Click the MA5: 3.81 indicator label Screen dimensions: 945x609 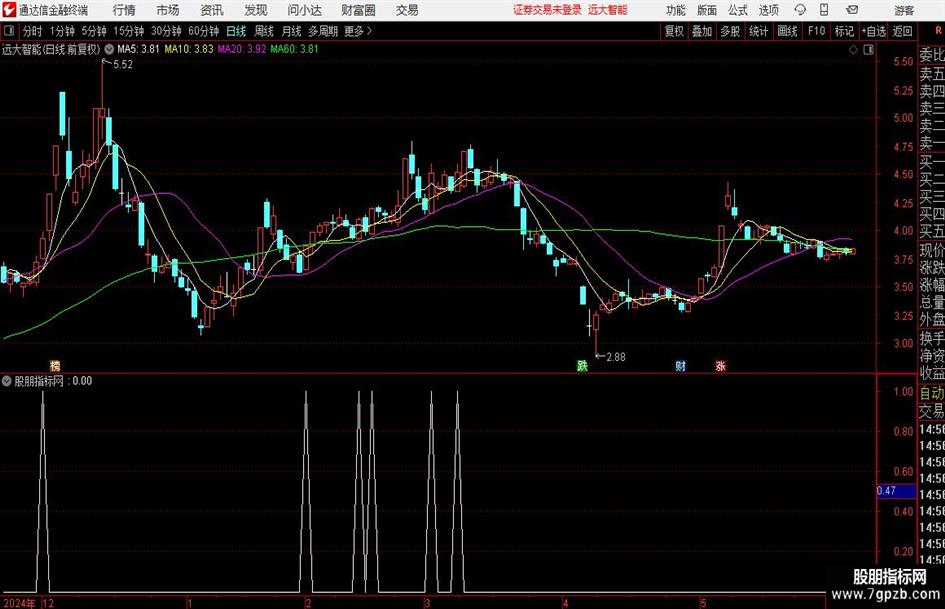(x=139, y=49)
